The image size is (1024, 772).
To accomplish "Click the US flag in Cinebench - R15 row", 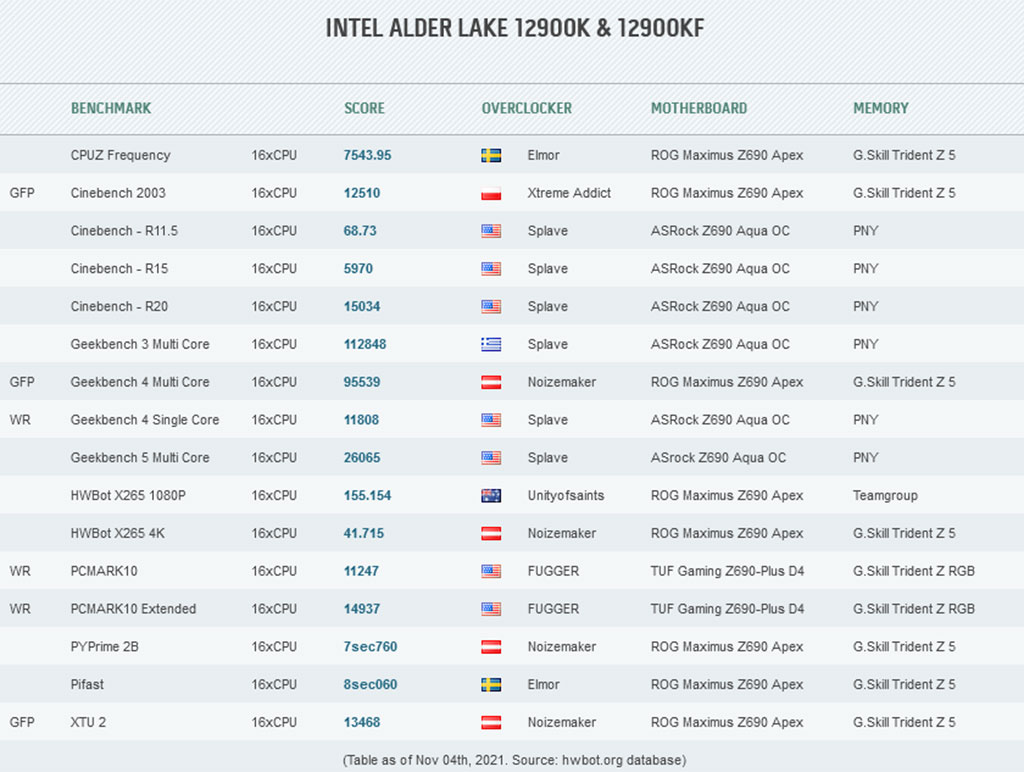I will pyautogui.click(x=491, y=268).
